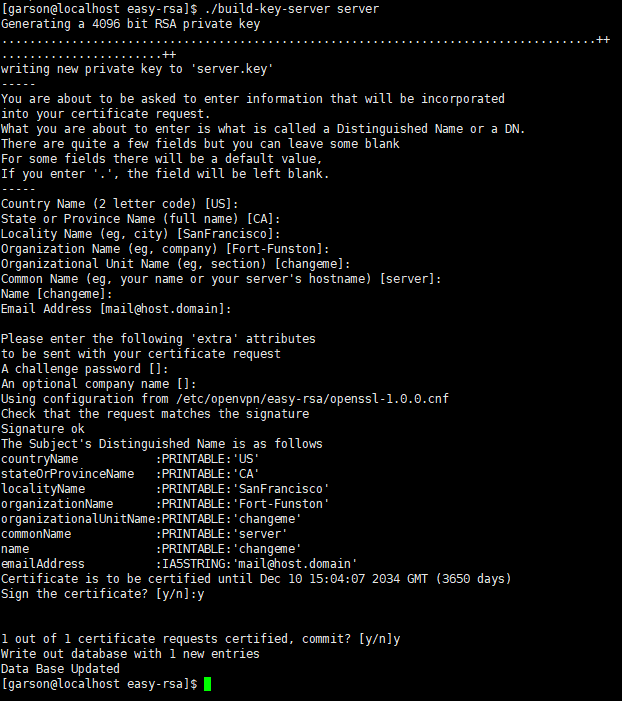This screenshot has height=701, width=622.
Task: Click the 'Sign the certificate? [y/n]:y' line
Action: [x=103, y=594]
